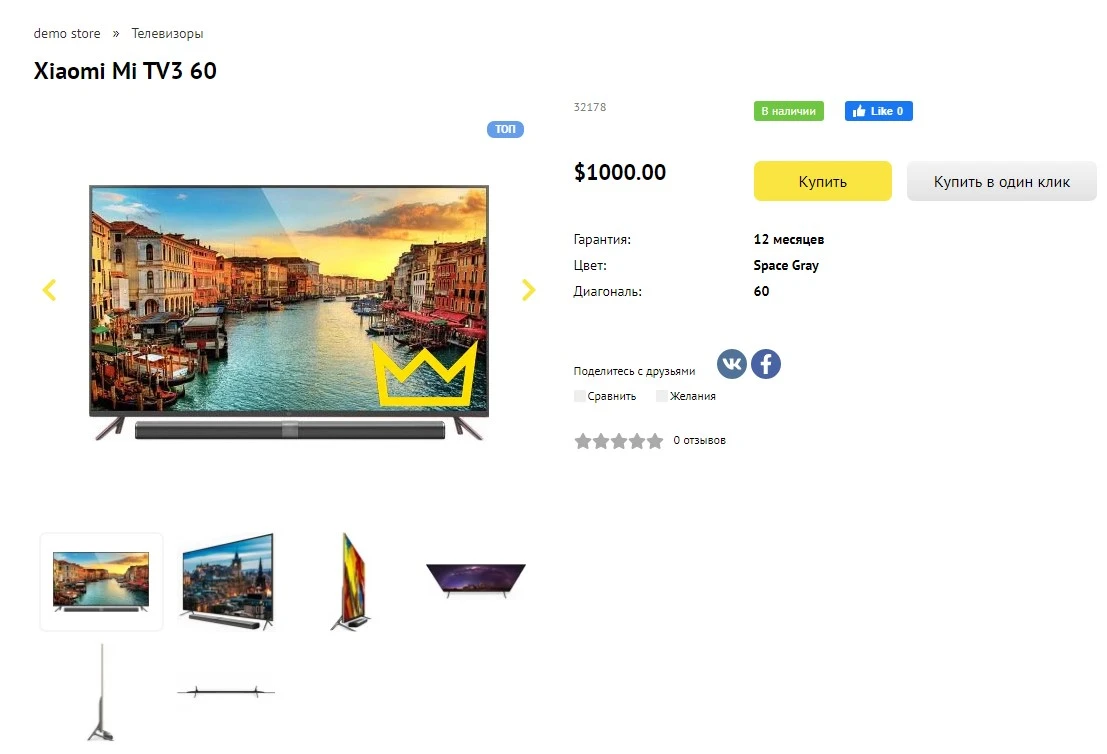The image size is (1107, 754).
Task: Click the yellow crown icon on TV image
Action: tap(425, 373)
